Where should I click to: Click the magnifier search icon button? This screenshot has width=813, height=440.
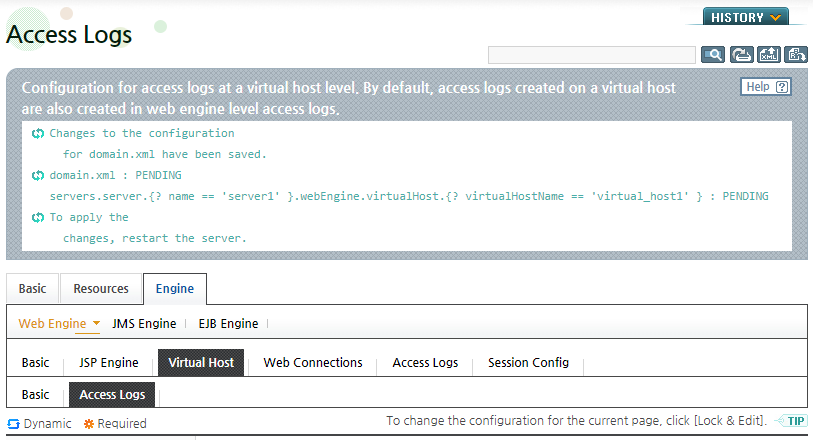(713, 54)
